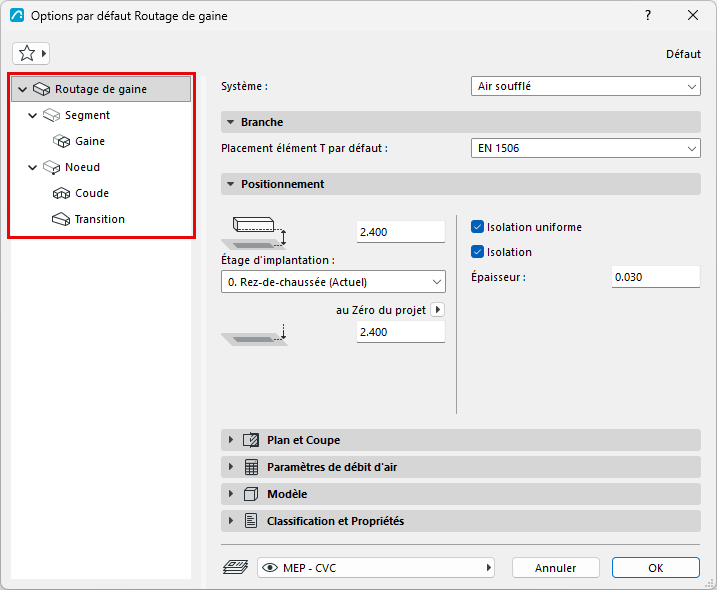
Task: Click elevation to project zero icon
Action: pos(255,336)
